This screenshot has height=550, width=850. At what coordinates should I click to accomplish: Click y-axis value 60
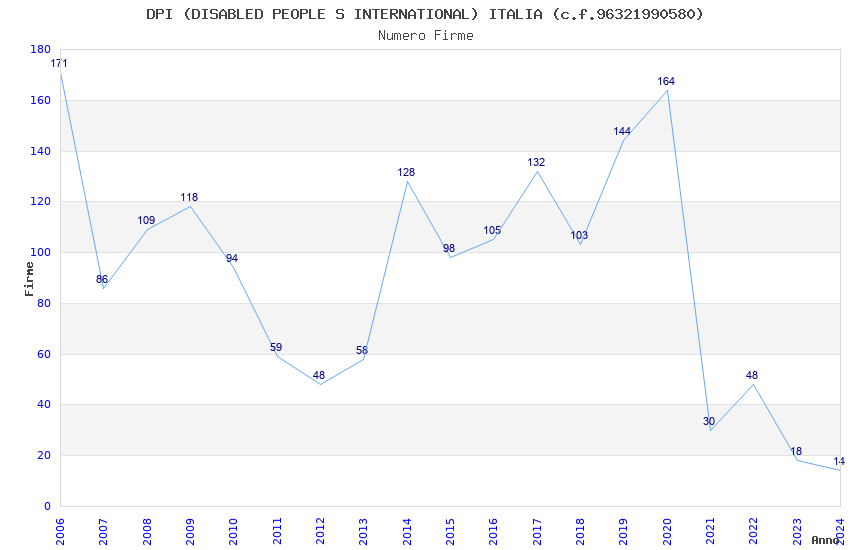[44, 354]
